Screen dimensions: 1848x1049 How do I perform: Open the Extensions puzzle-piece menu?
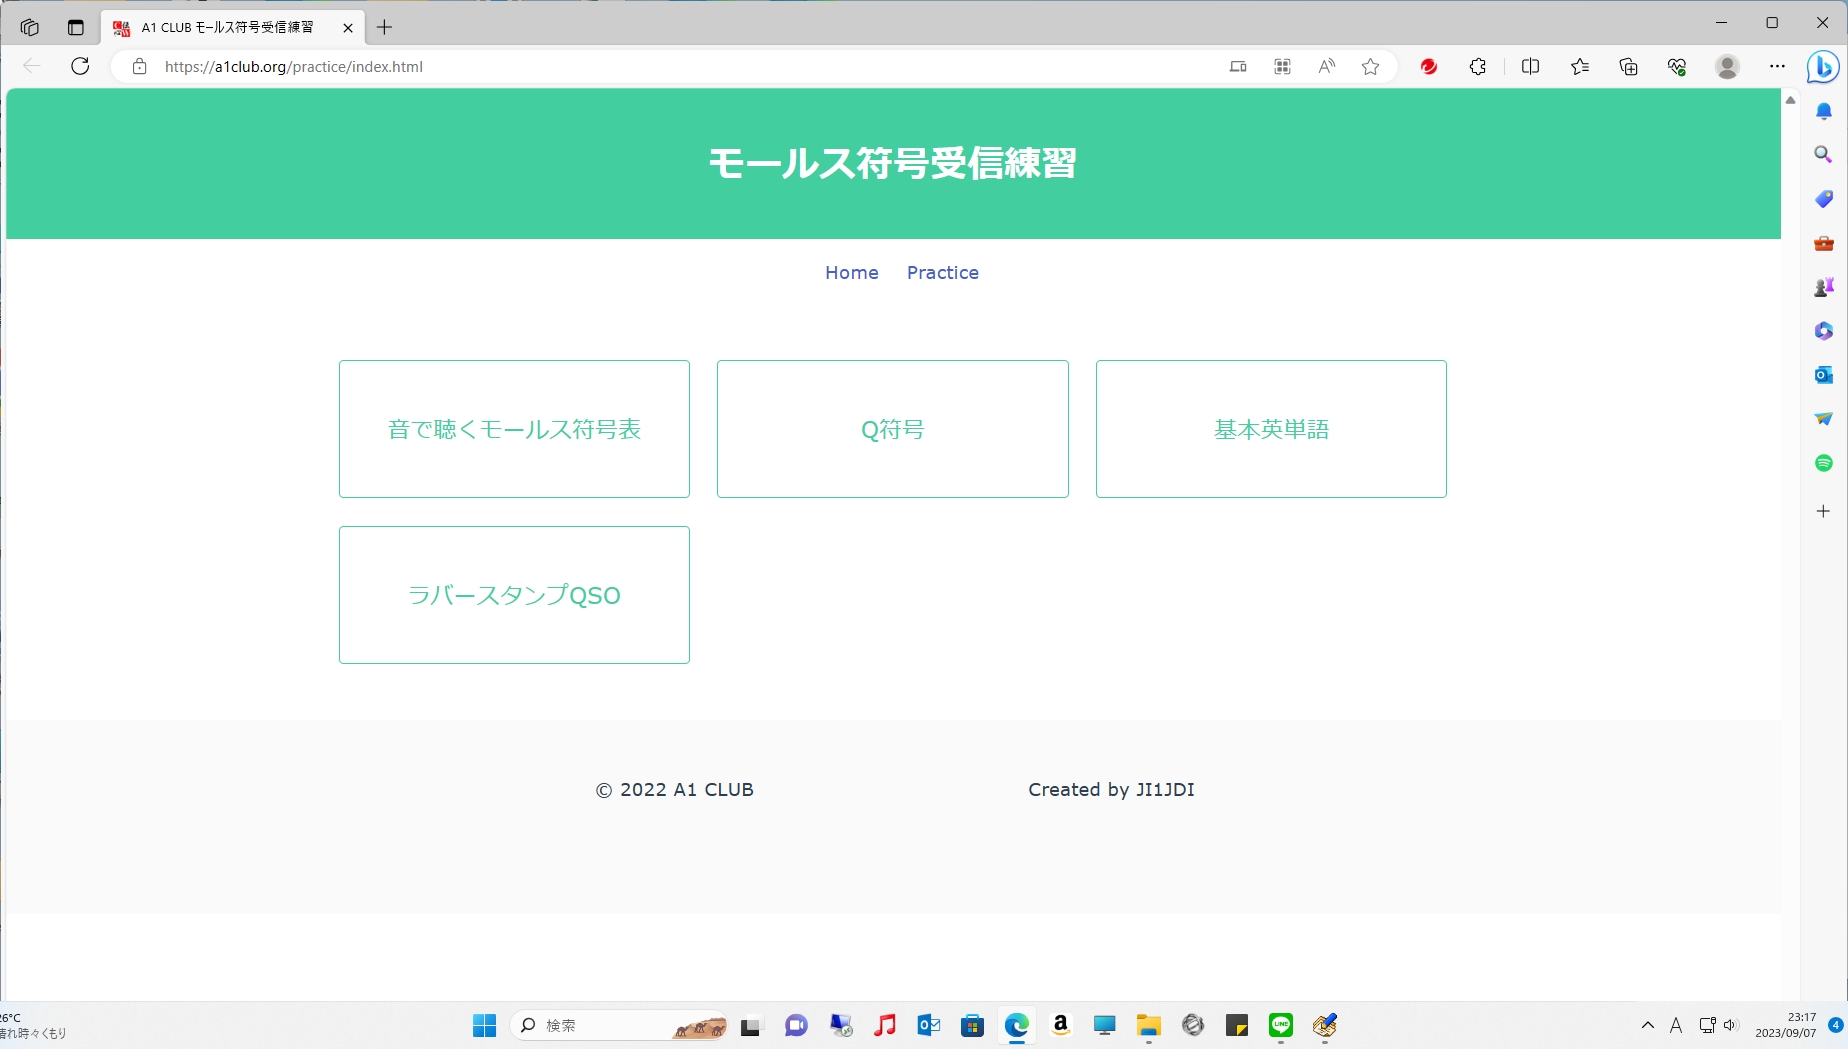point(1478,66)
